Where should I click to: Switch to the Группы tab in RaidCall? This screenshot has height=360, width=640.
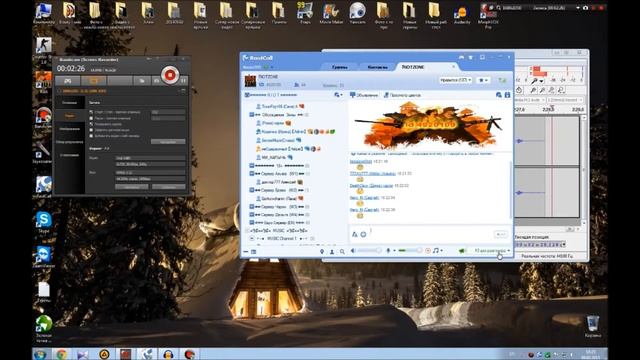340,67
